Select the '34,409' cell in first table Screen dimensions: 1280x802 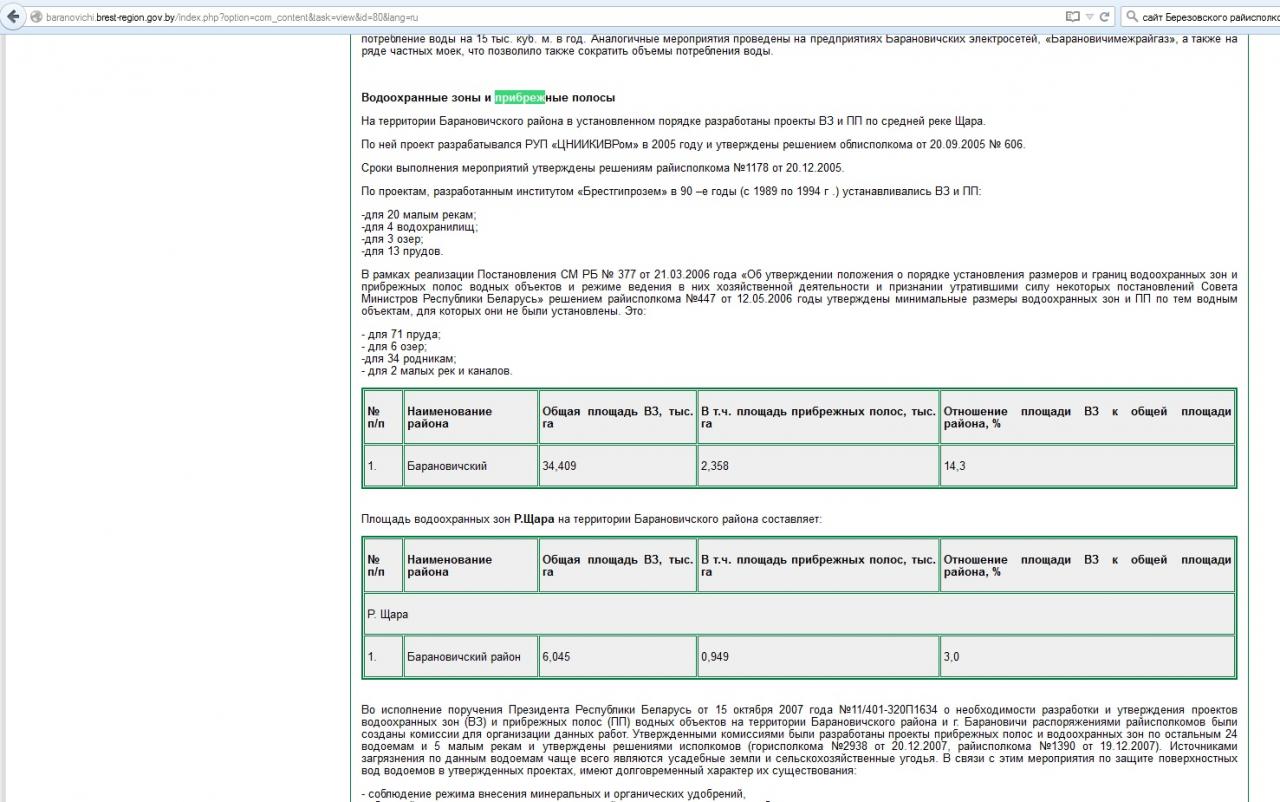point(559,466)
